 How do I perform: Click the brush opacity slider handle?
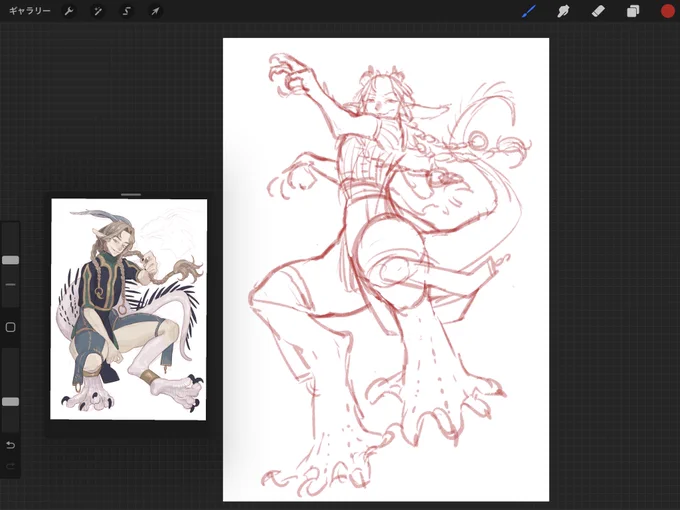click(10, 402)
